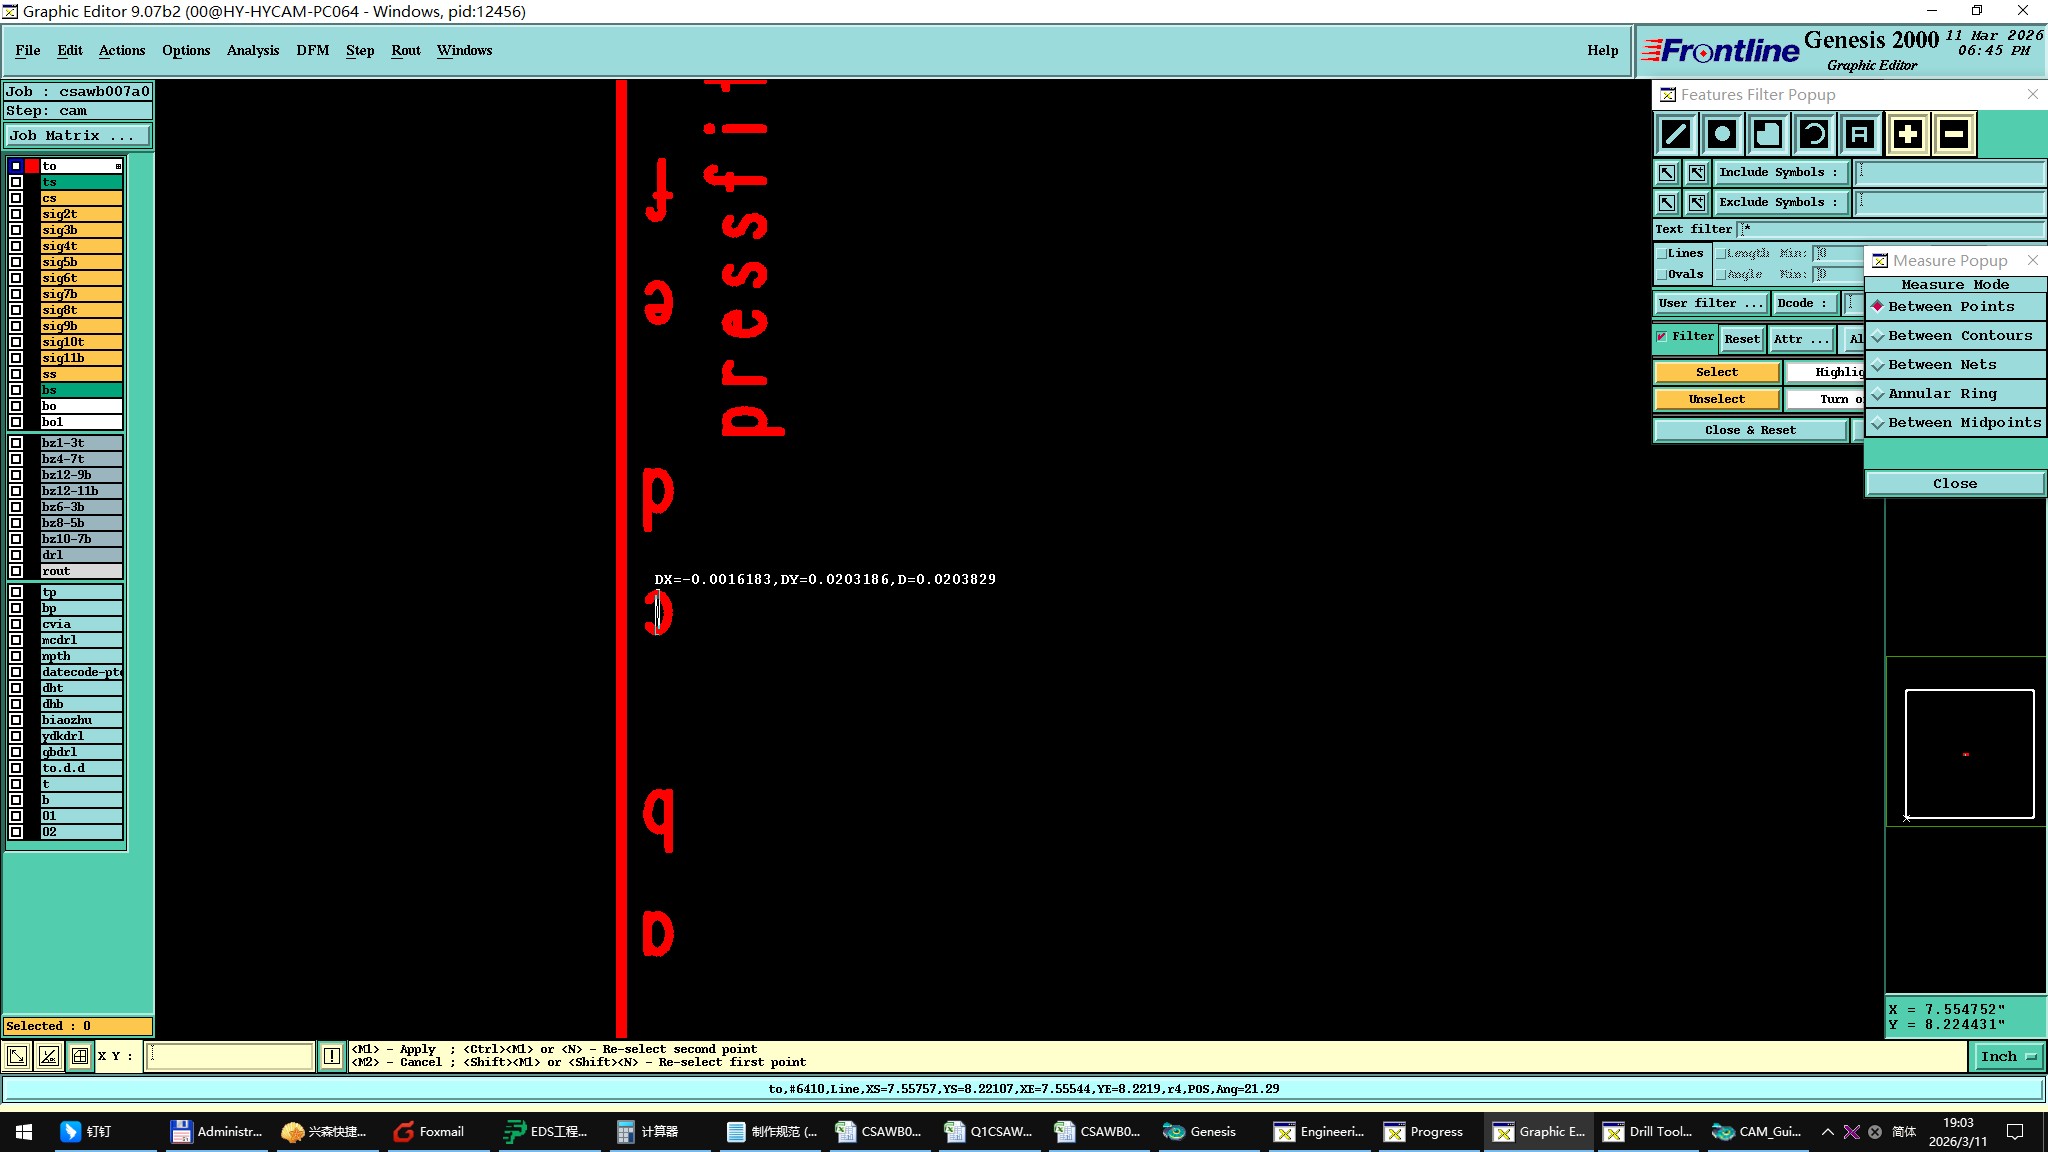Toggle the pad (circle) feature filter icon

[x=1722, y=134]
